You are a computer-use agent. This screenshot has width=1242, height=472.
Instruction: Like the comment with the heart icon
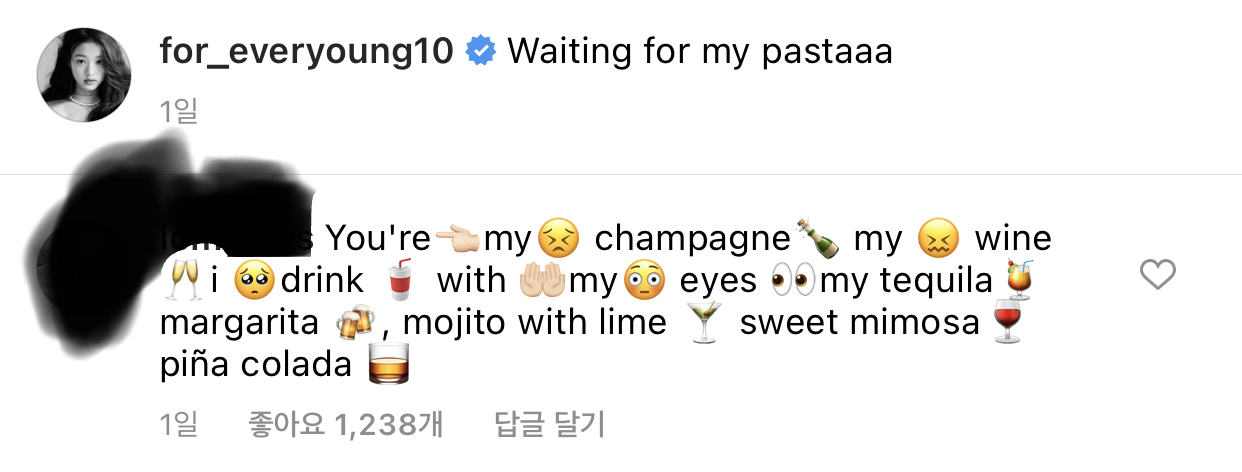point(1158,274)
